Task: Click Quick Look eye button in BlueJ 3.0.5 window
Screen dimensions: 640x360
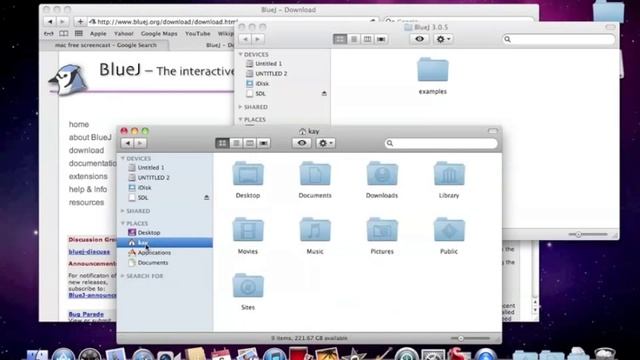Action: (419, 39)
